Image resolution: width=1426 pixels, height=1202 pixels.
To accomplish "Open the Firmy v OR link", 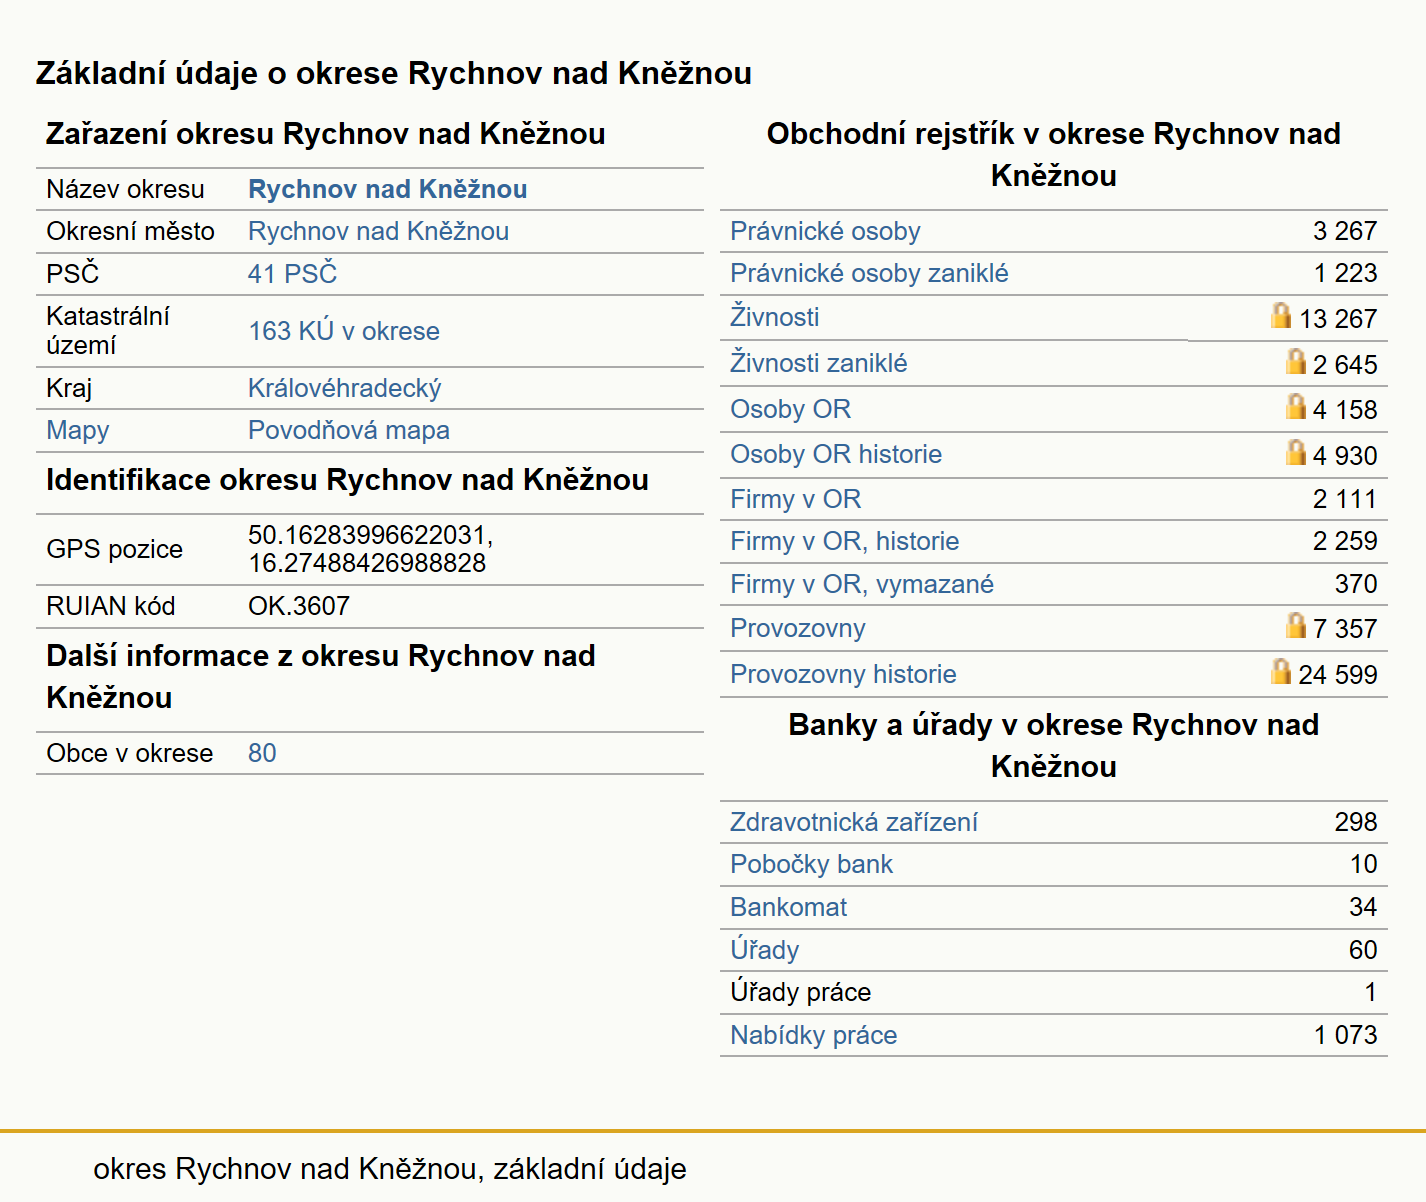I will pyautogui.click(x=796, y=499).
